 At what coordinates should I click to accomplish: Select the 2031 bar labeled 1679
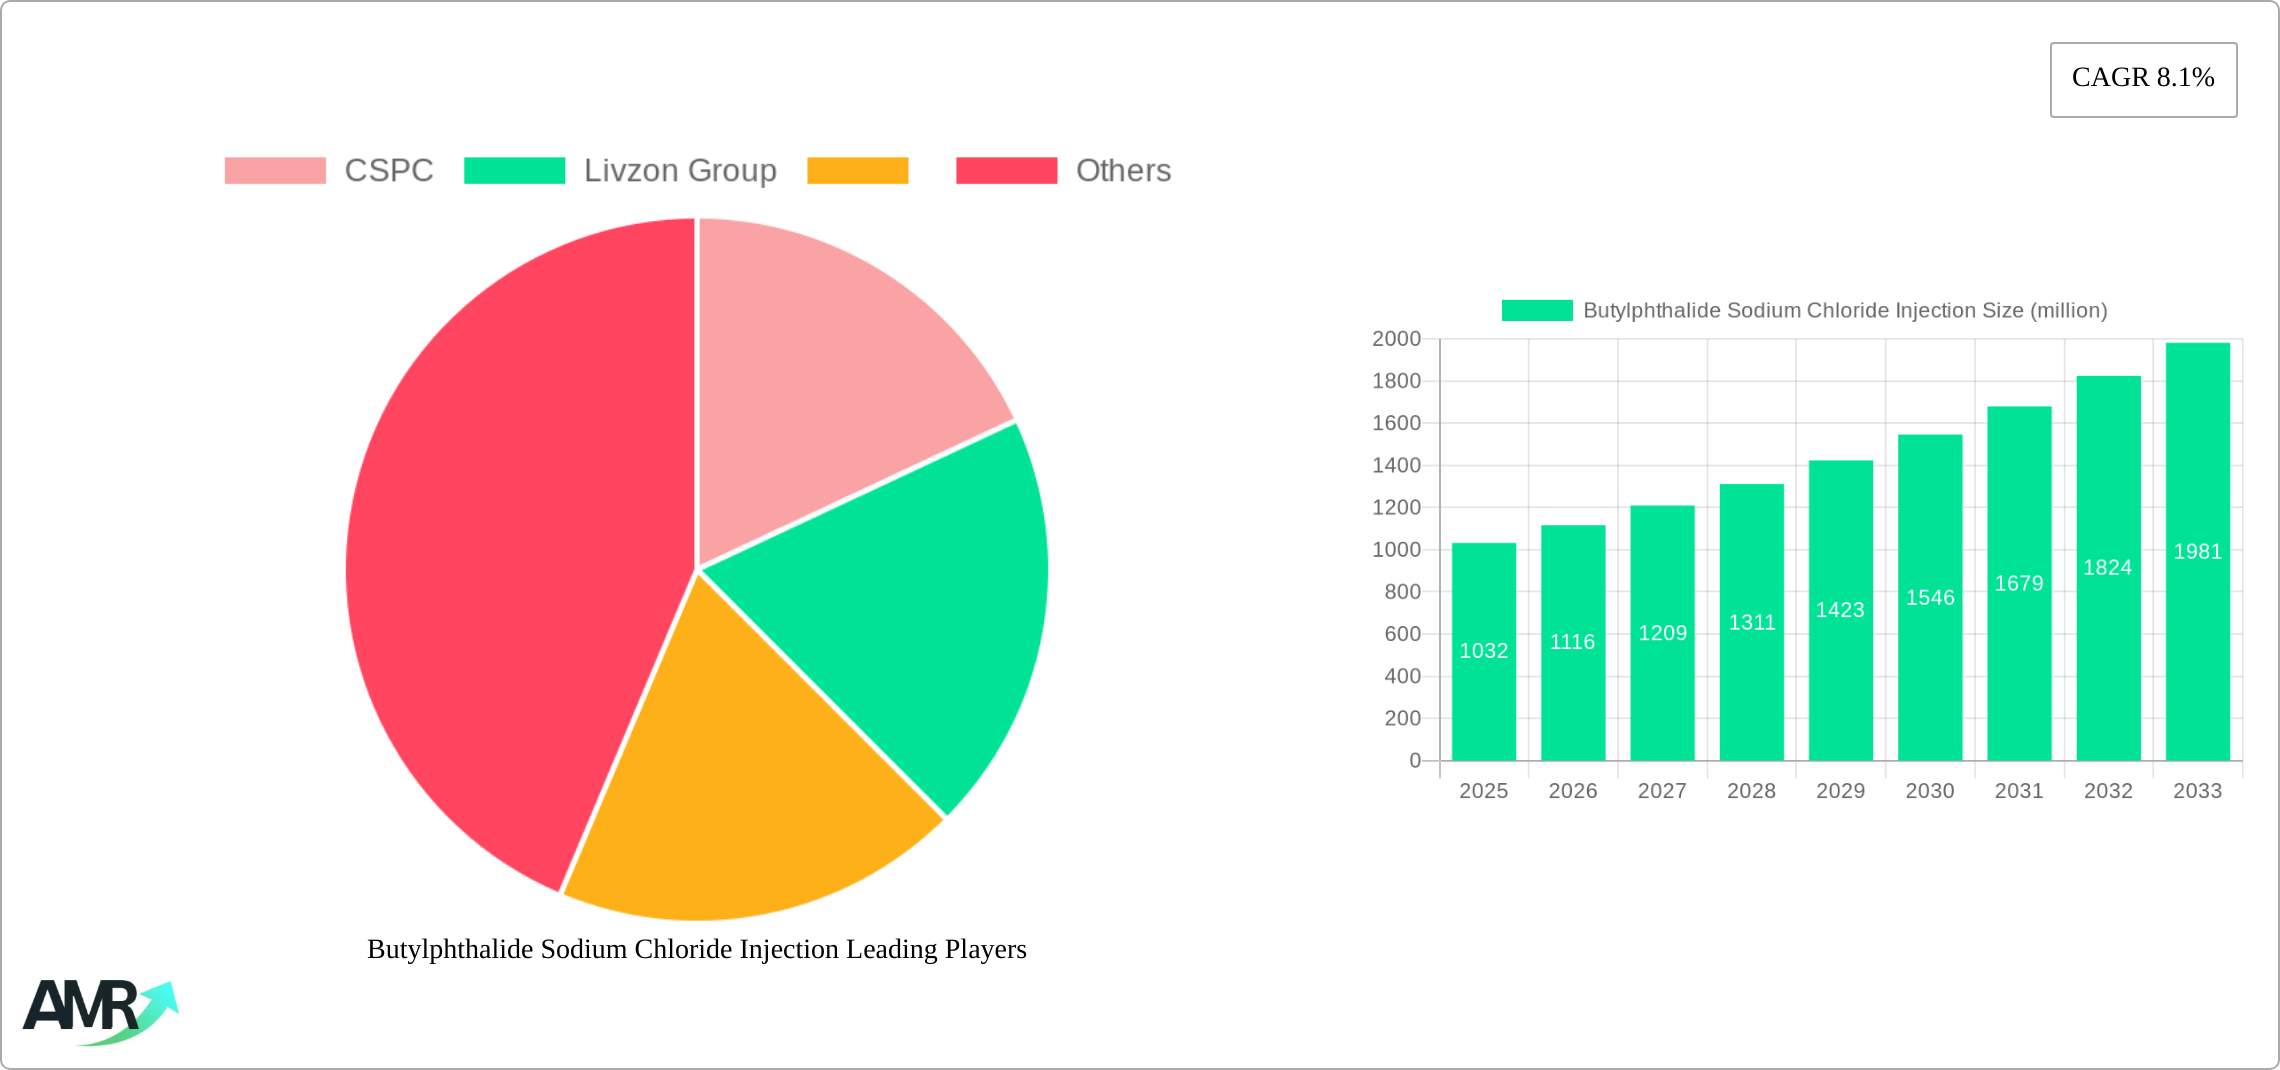(2018, 583)
